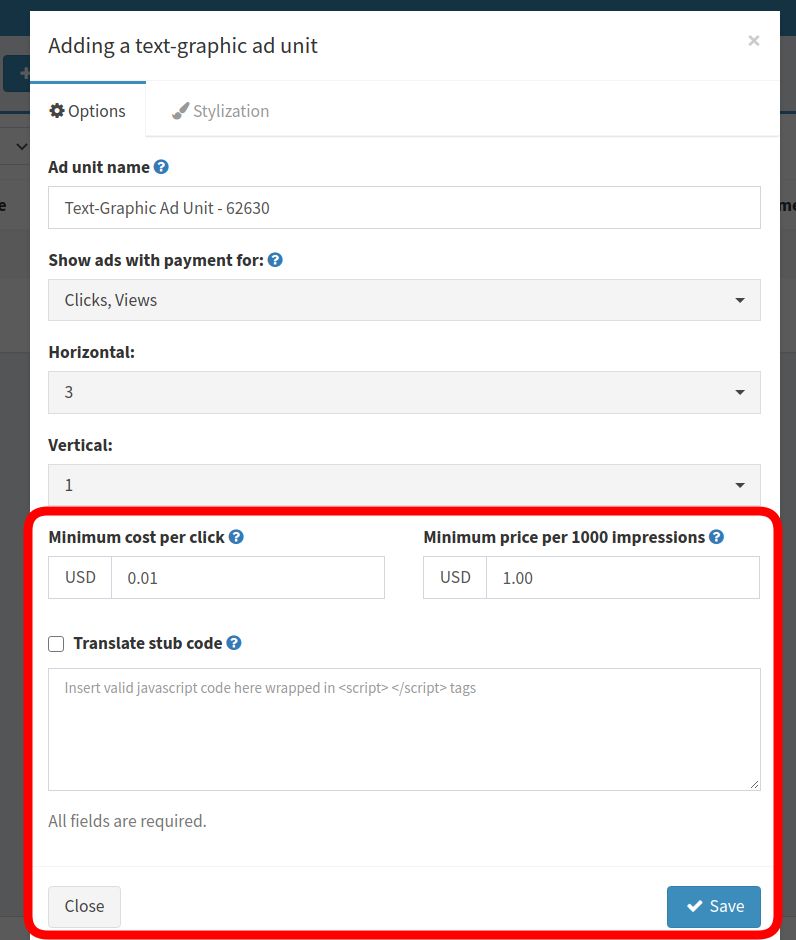Screen dimensions: 796x940
Task: Switch to the Stylization tab
Action: coord(221,111)
